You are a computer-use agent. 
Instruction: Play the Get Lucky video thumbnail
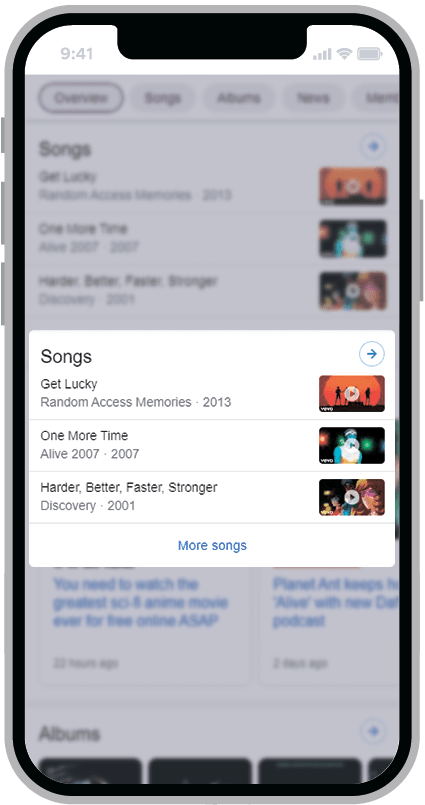(x=352, y=394)
